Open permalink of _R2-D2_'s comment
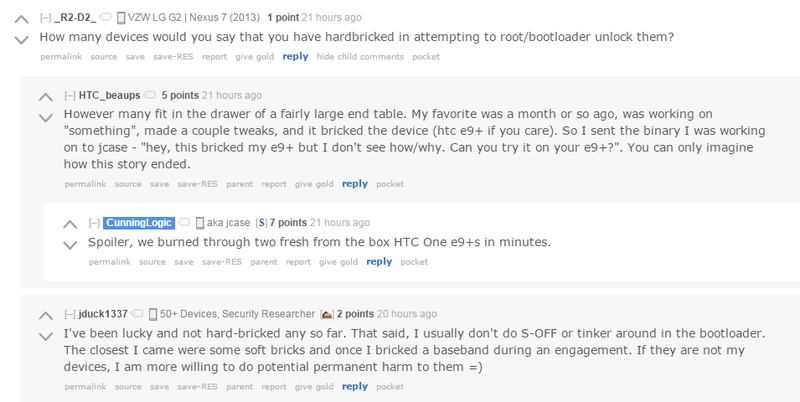The width and height of the screenshot is (800, 402). pos(61,57)
